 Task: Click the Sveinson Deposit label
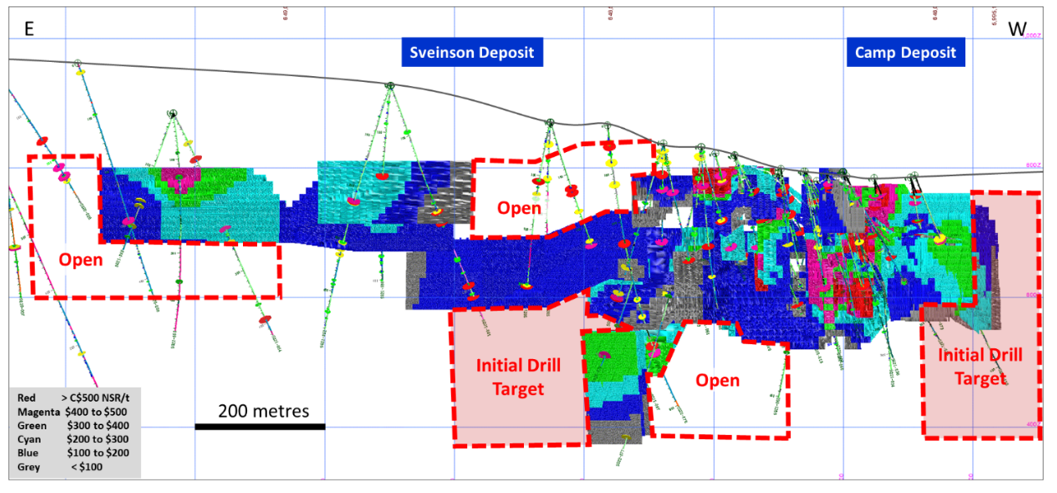point(467,52)
